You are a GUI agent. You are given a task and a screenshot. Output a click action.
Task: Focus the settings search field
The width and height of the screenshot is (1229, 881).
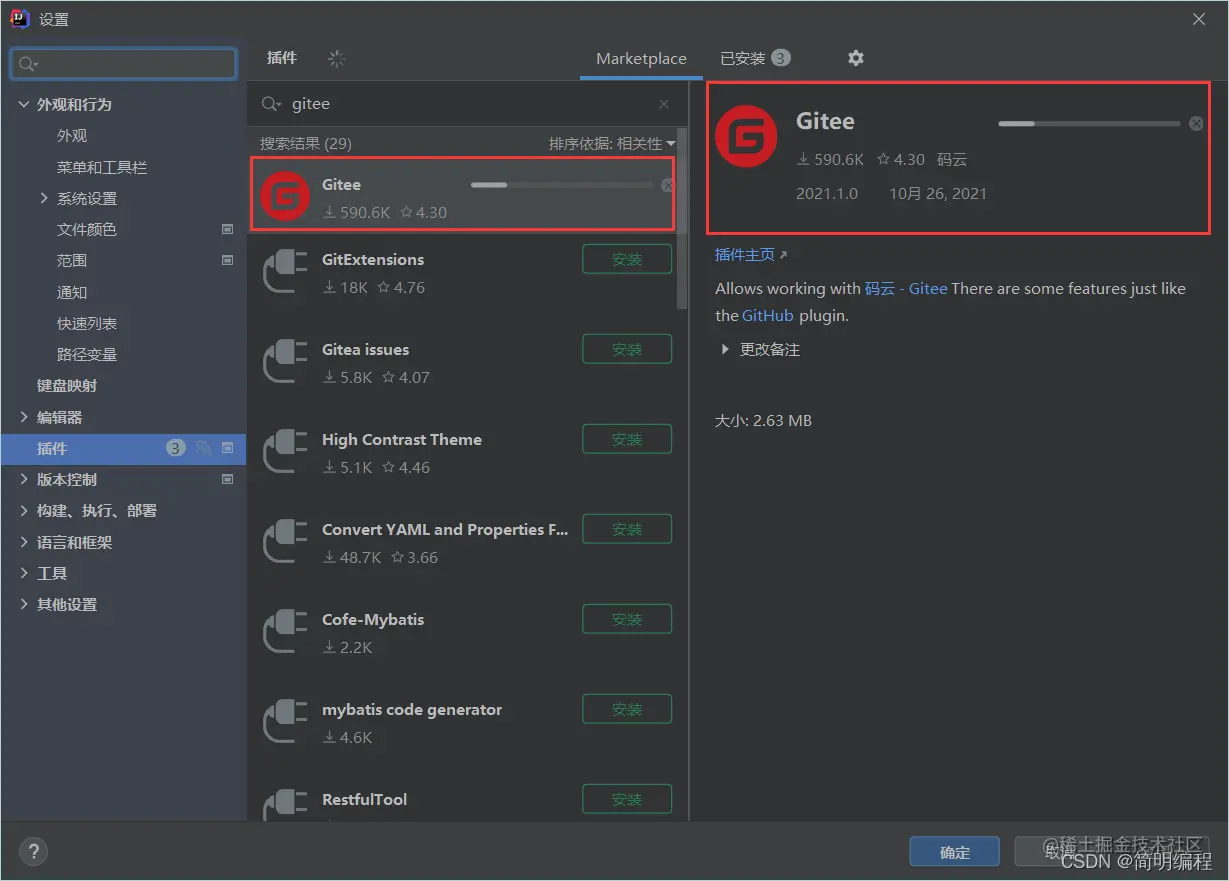[x=123, y=64]
